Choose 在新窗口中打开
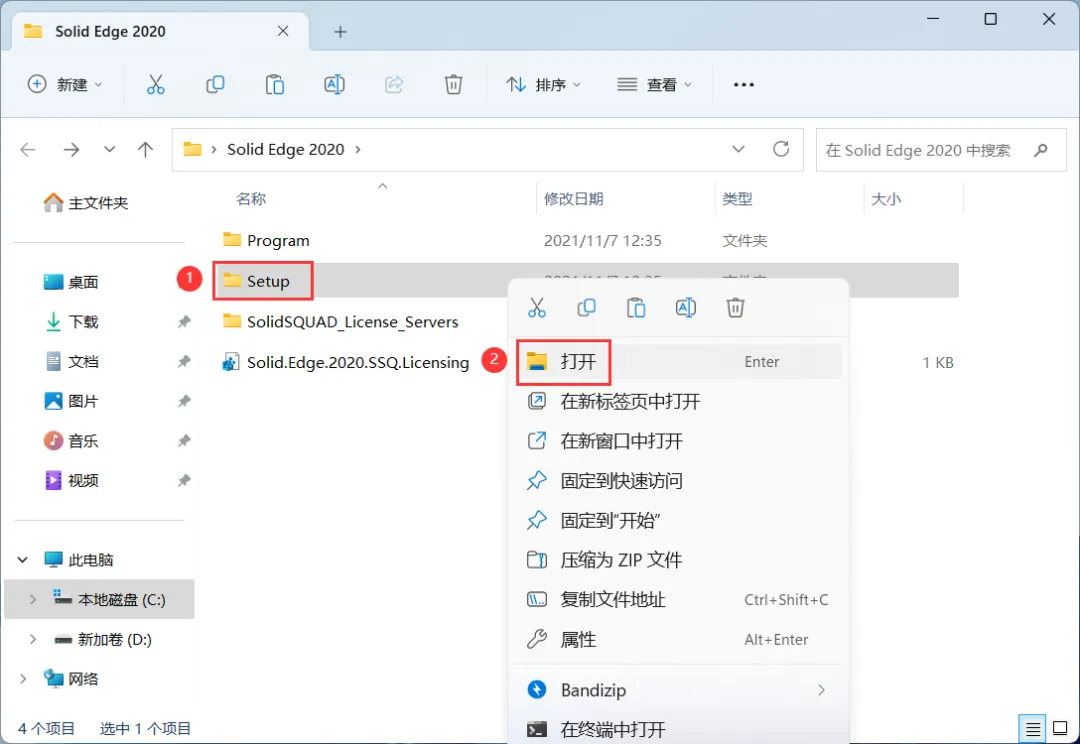Image resolution: width=1080 pixels, height=744 pixels. pos(679,441)
